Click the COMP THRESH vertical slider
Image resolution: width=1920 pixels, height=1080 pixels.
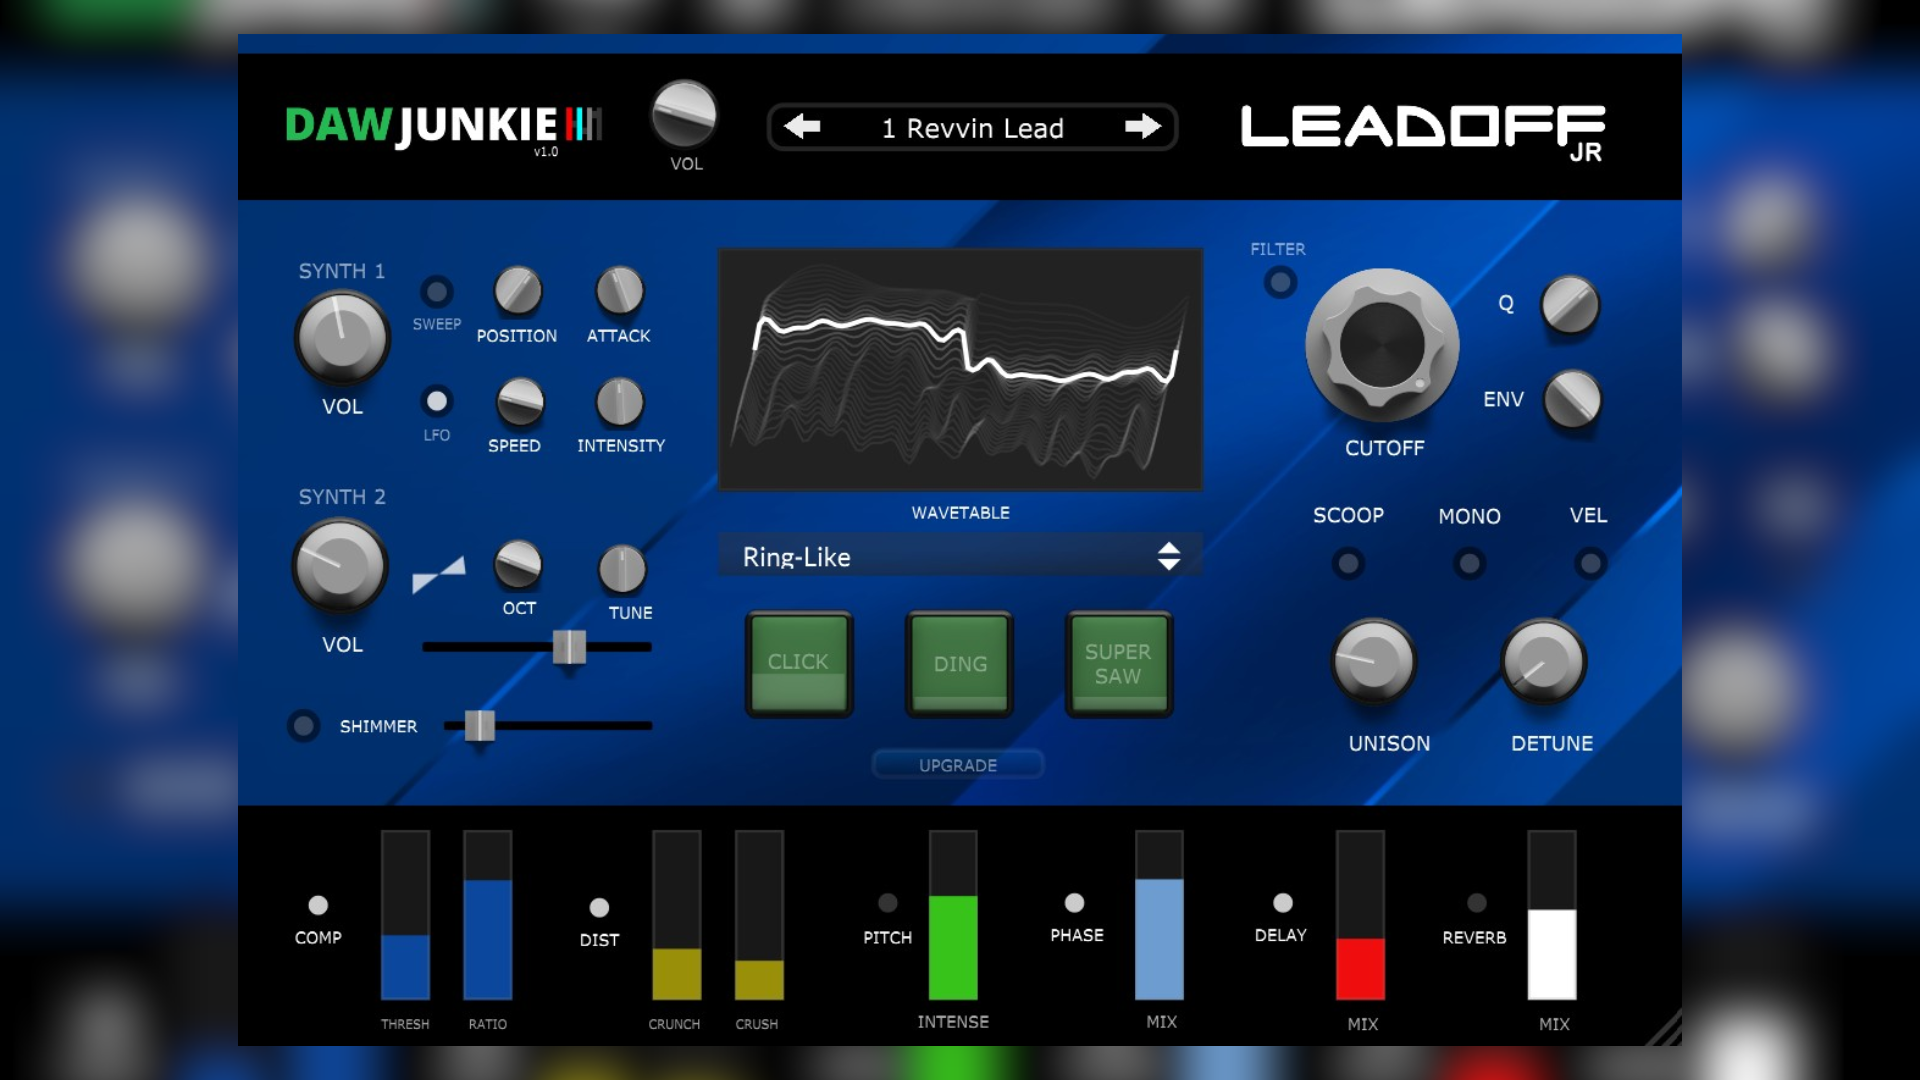405,915
